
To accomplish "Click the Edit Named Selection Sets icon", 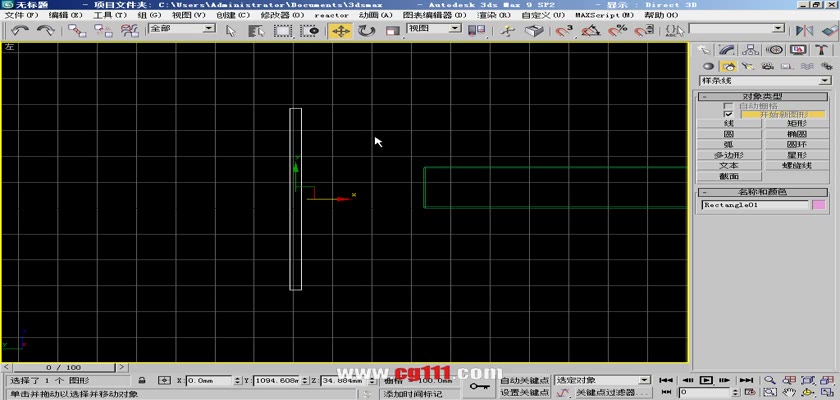I will [x=674, y=31].
